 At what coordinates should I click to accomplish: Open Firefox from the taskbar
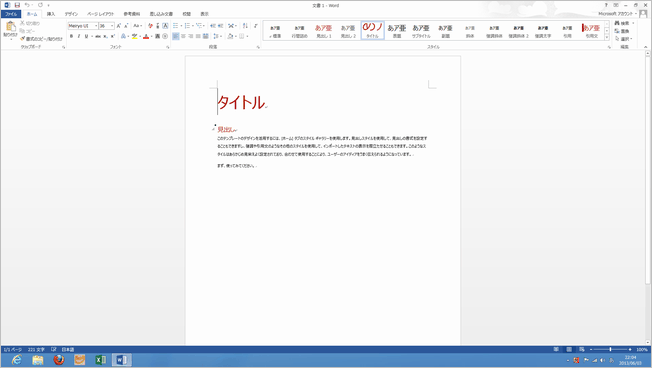coord(59,360)
